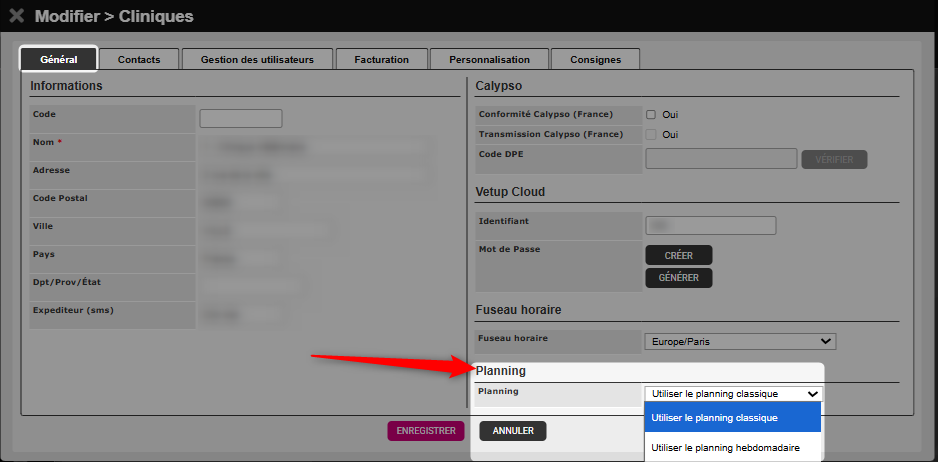
Task: Click the Code input field
Action: 241,118
